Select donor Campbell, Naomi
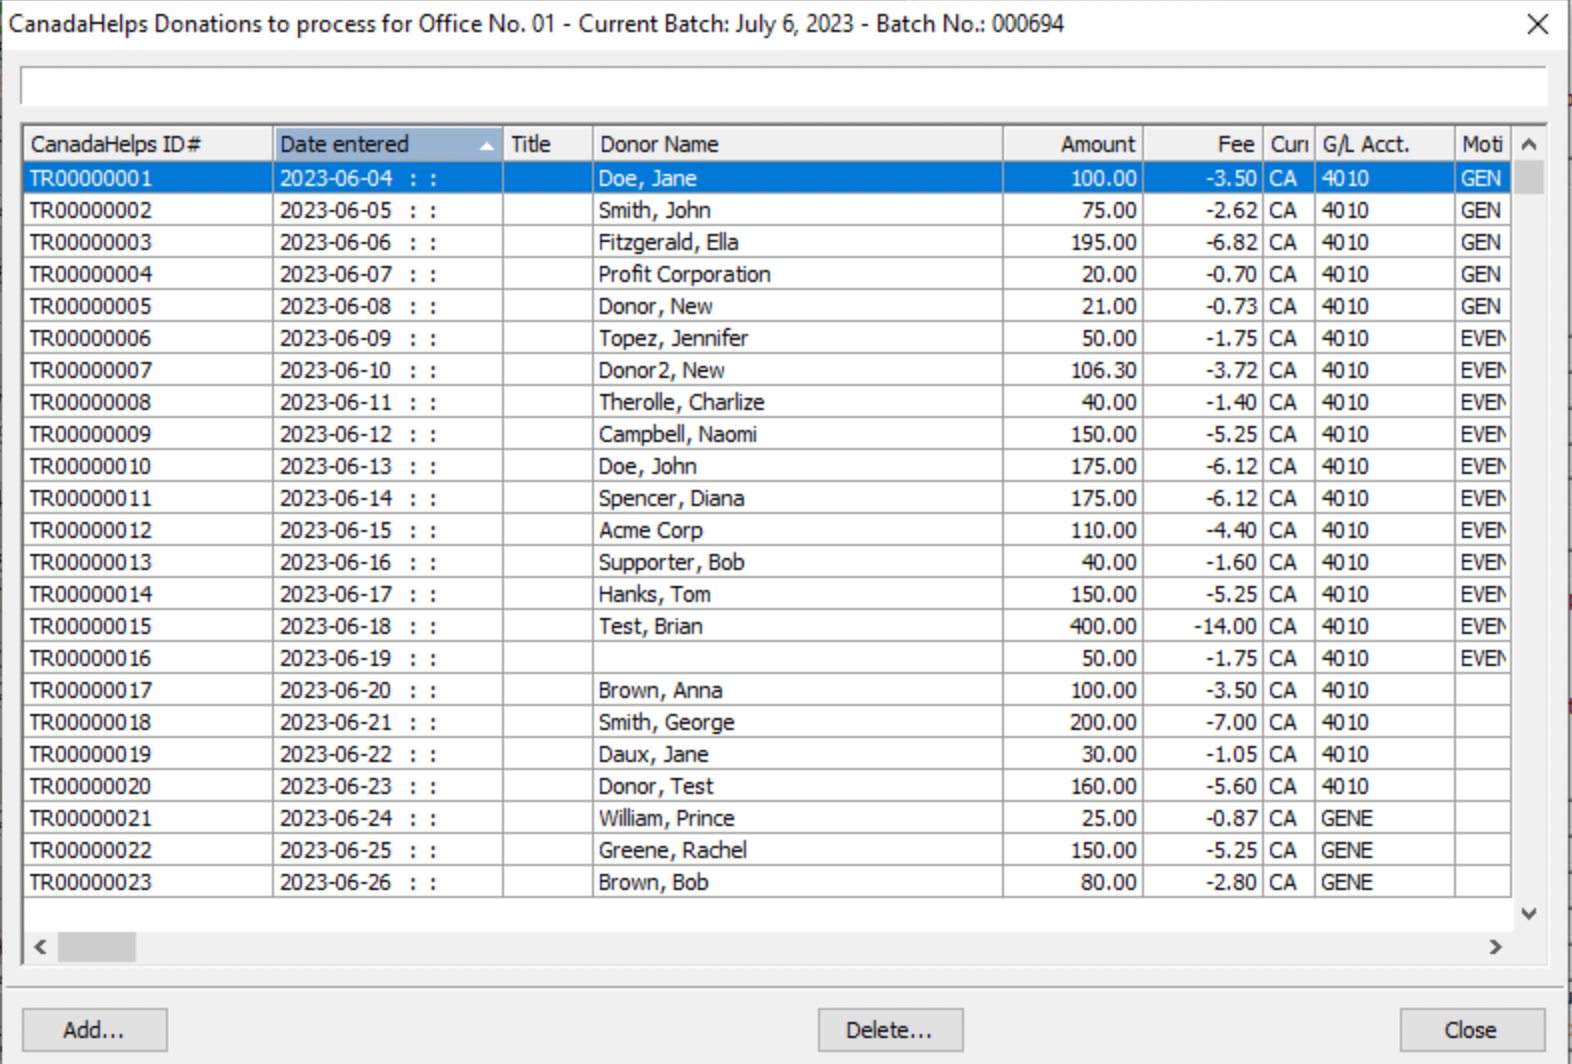 677,434
